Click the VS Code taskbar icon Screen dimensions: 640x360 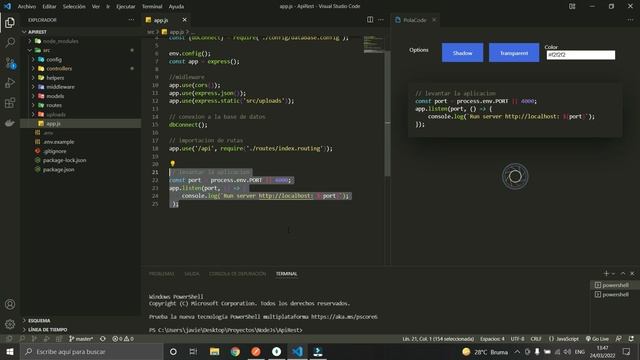click(297, 351)
